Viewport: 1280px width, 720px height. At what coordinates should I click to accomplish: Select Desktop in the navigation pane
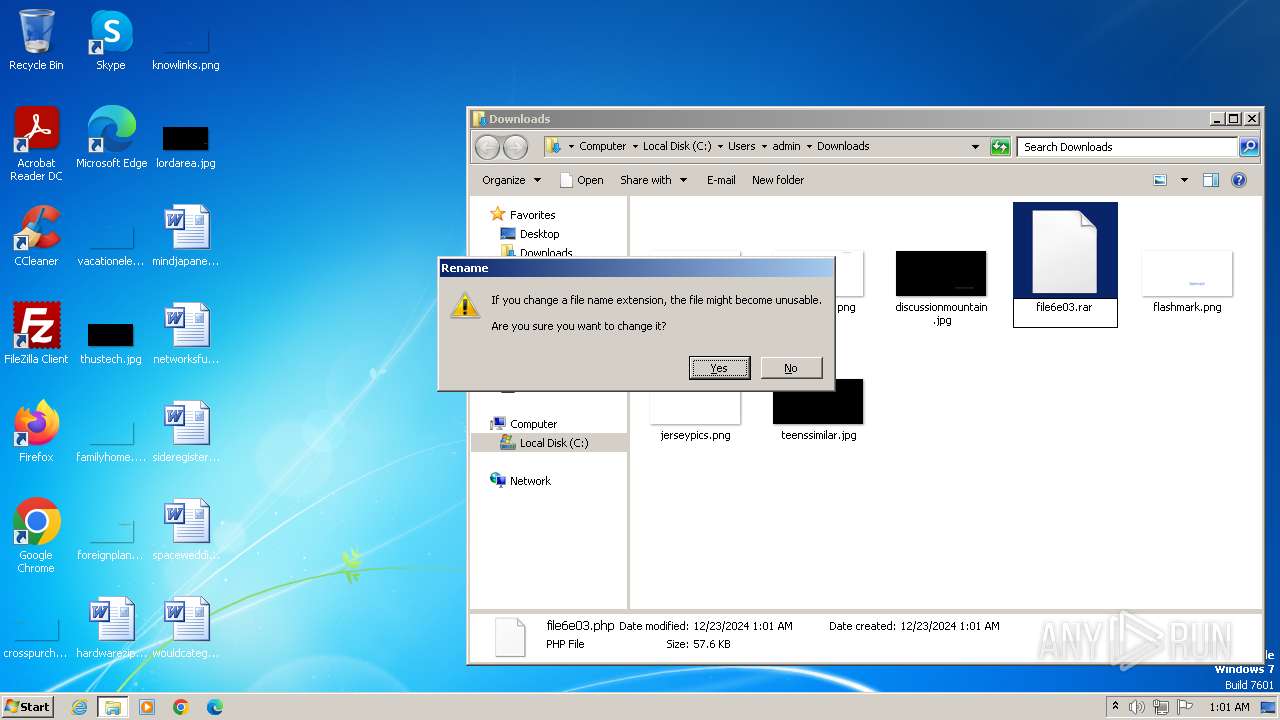tap(539, 234)
